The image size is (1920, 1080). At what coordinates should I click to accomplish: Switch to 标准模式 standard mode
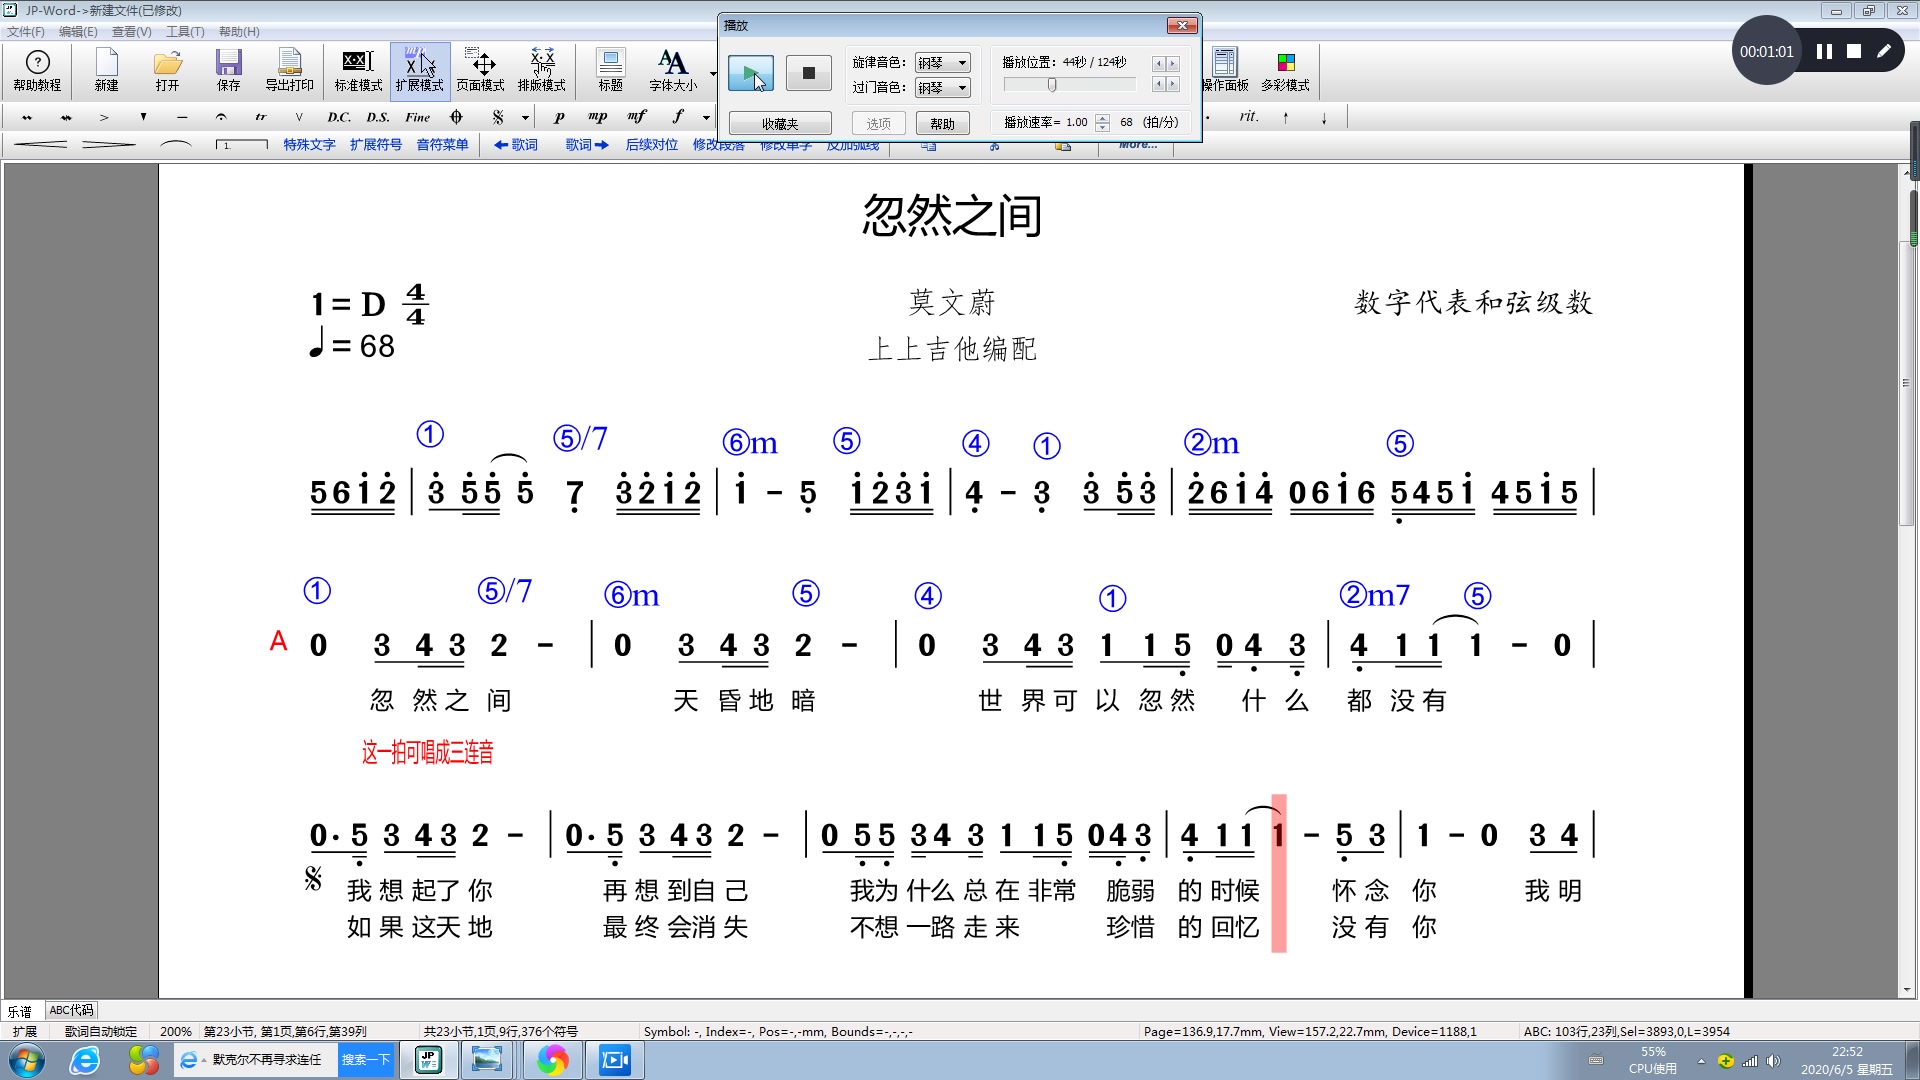pyautogui.click(x=358, y=70)
